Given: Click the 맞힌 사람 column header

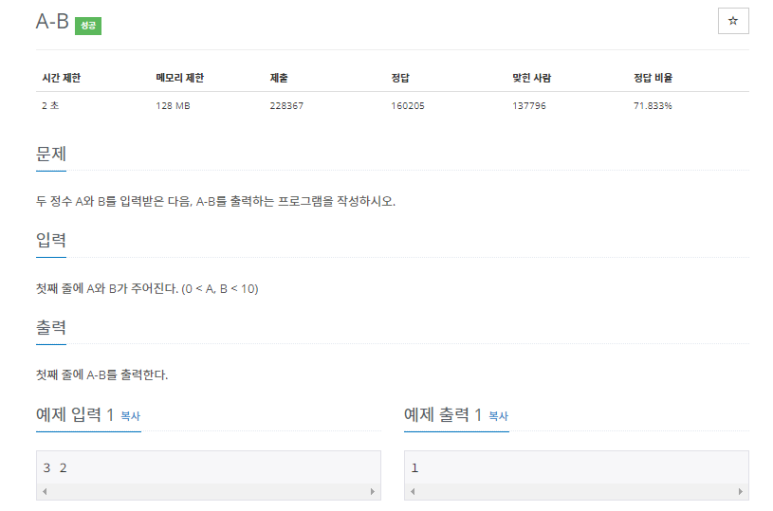Looking at the screenshot, I should (531, 78).
